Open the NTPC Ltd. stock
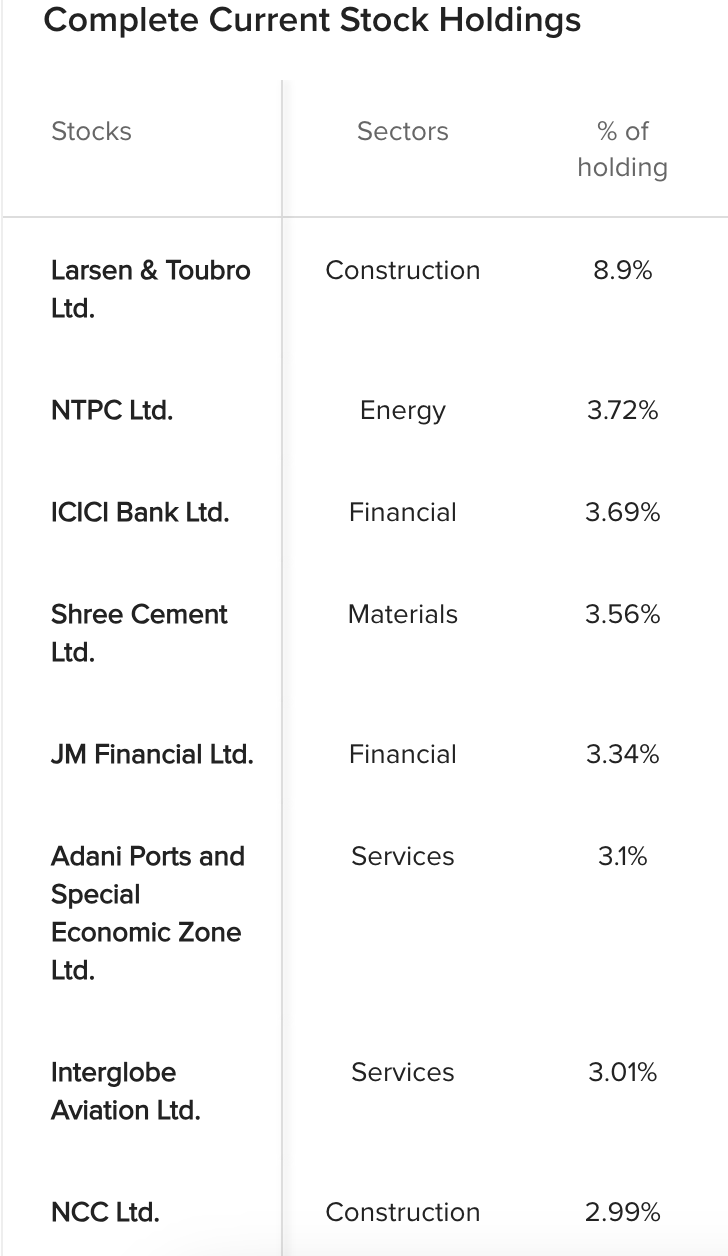This screenshot has height=1256, width=728. 112,410
